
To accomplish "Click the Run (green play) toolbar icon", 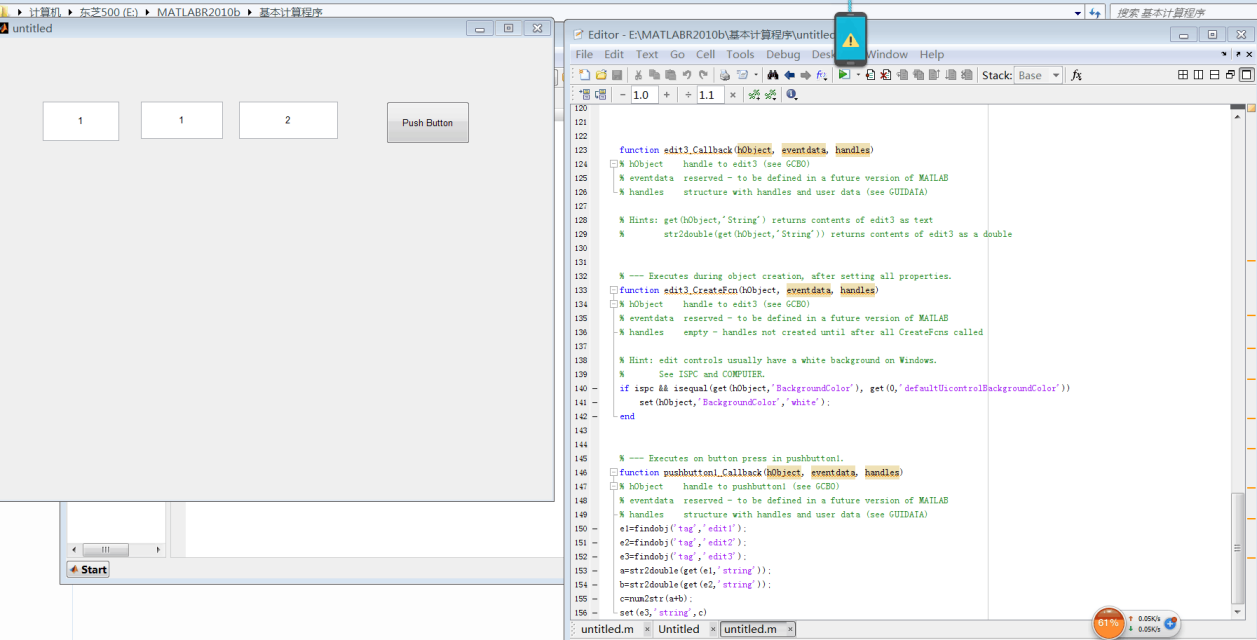I will [x=844, y=75].
